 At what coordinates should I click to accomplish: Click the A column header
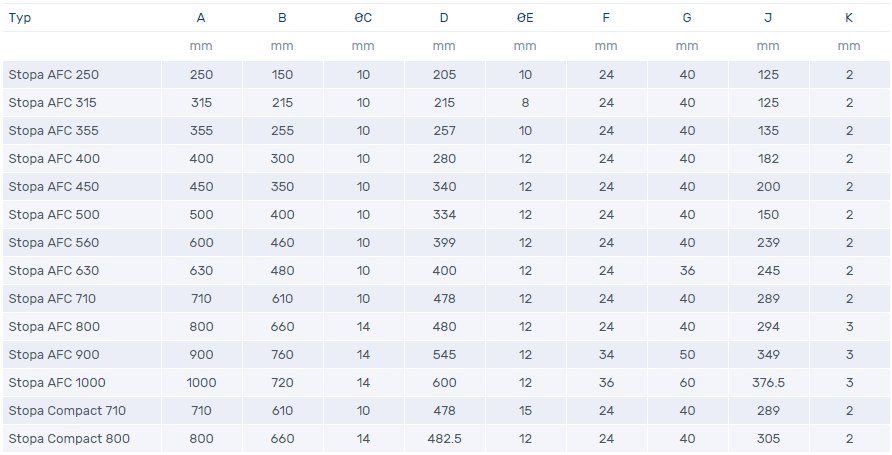tap(201, 17)
